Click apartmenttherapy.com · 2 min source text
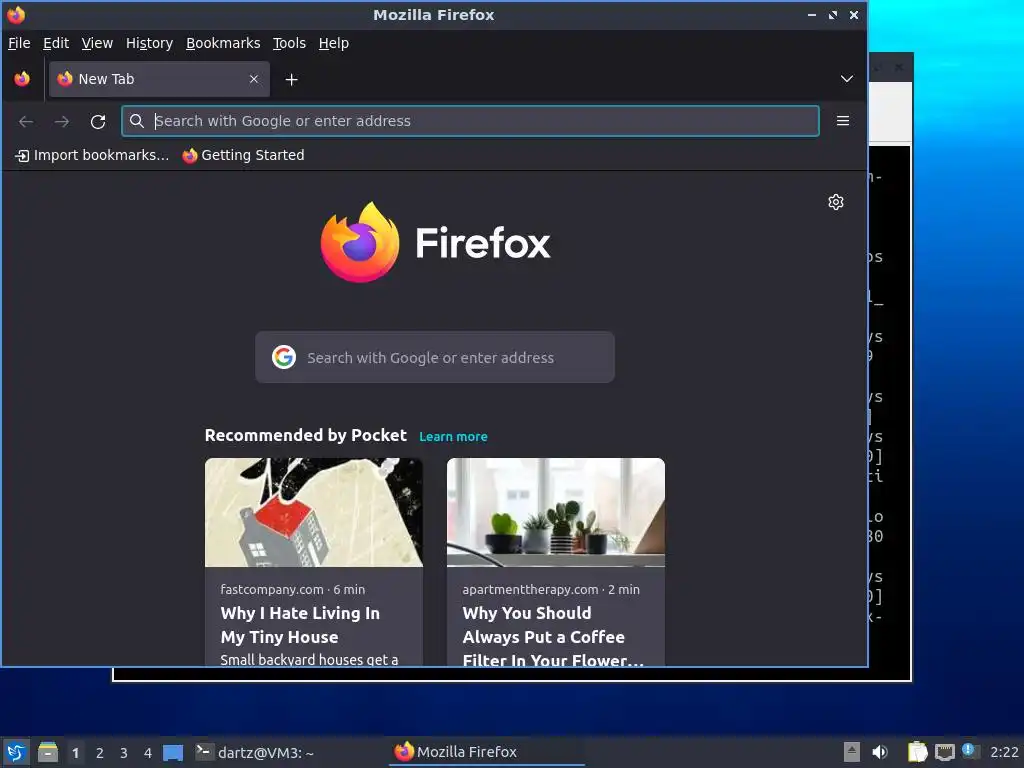1024x768 pixels. point(551,589)
